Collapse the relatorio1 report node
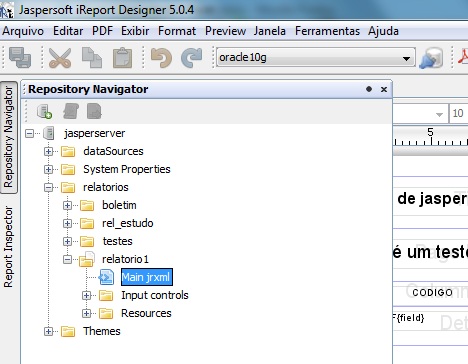 (x=67, y=260)
